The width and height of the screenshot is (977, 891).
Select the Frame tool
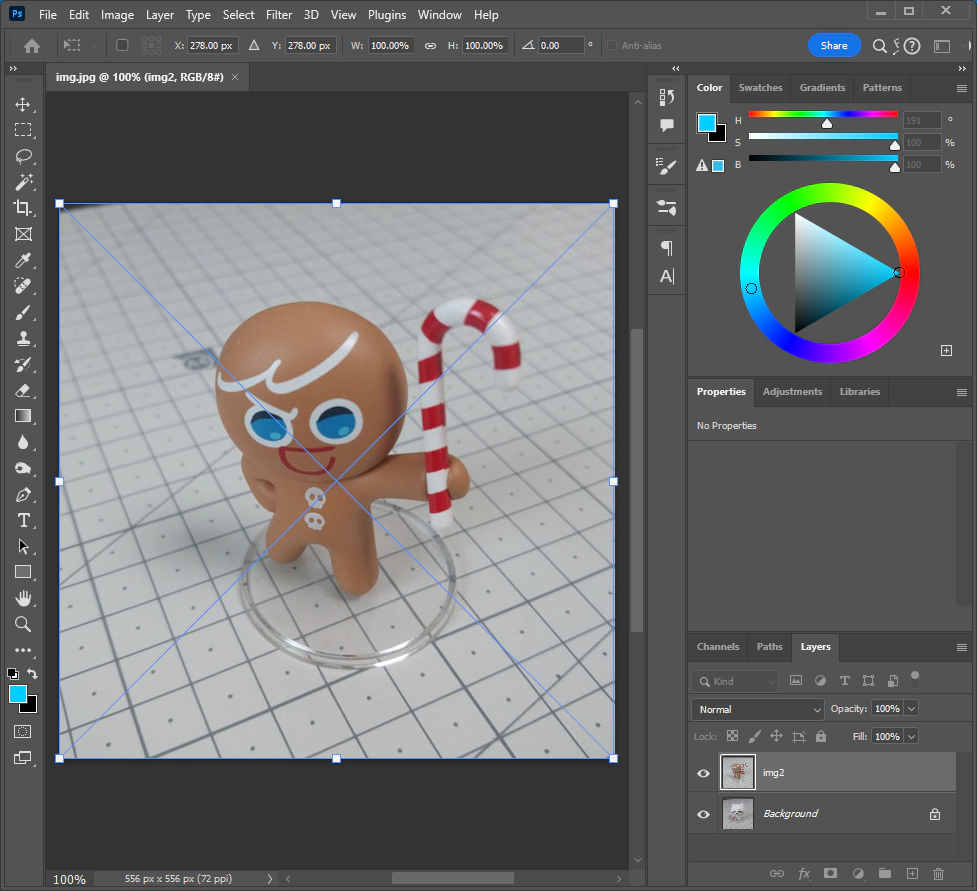[x=23, y=234]
